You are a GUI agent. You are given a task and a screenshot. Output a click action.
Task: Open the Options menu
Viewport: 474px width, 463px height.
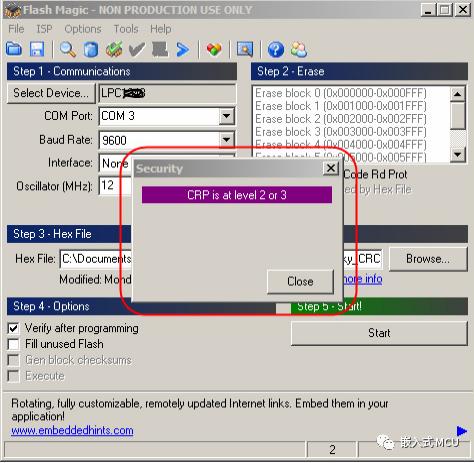83,29
